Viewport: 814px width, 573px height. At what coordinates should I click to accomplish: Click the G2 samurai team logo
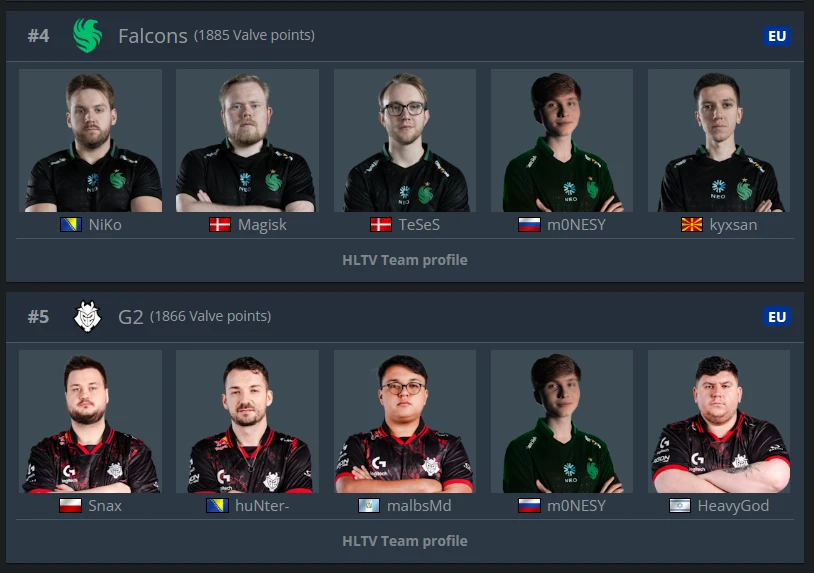[87, 316]
